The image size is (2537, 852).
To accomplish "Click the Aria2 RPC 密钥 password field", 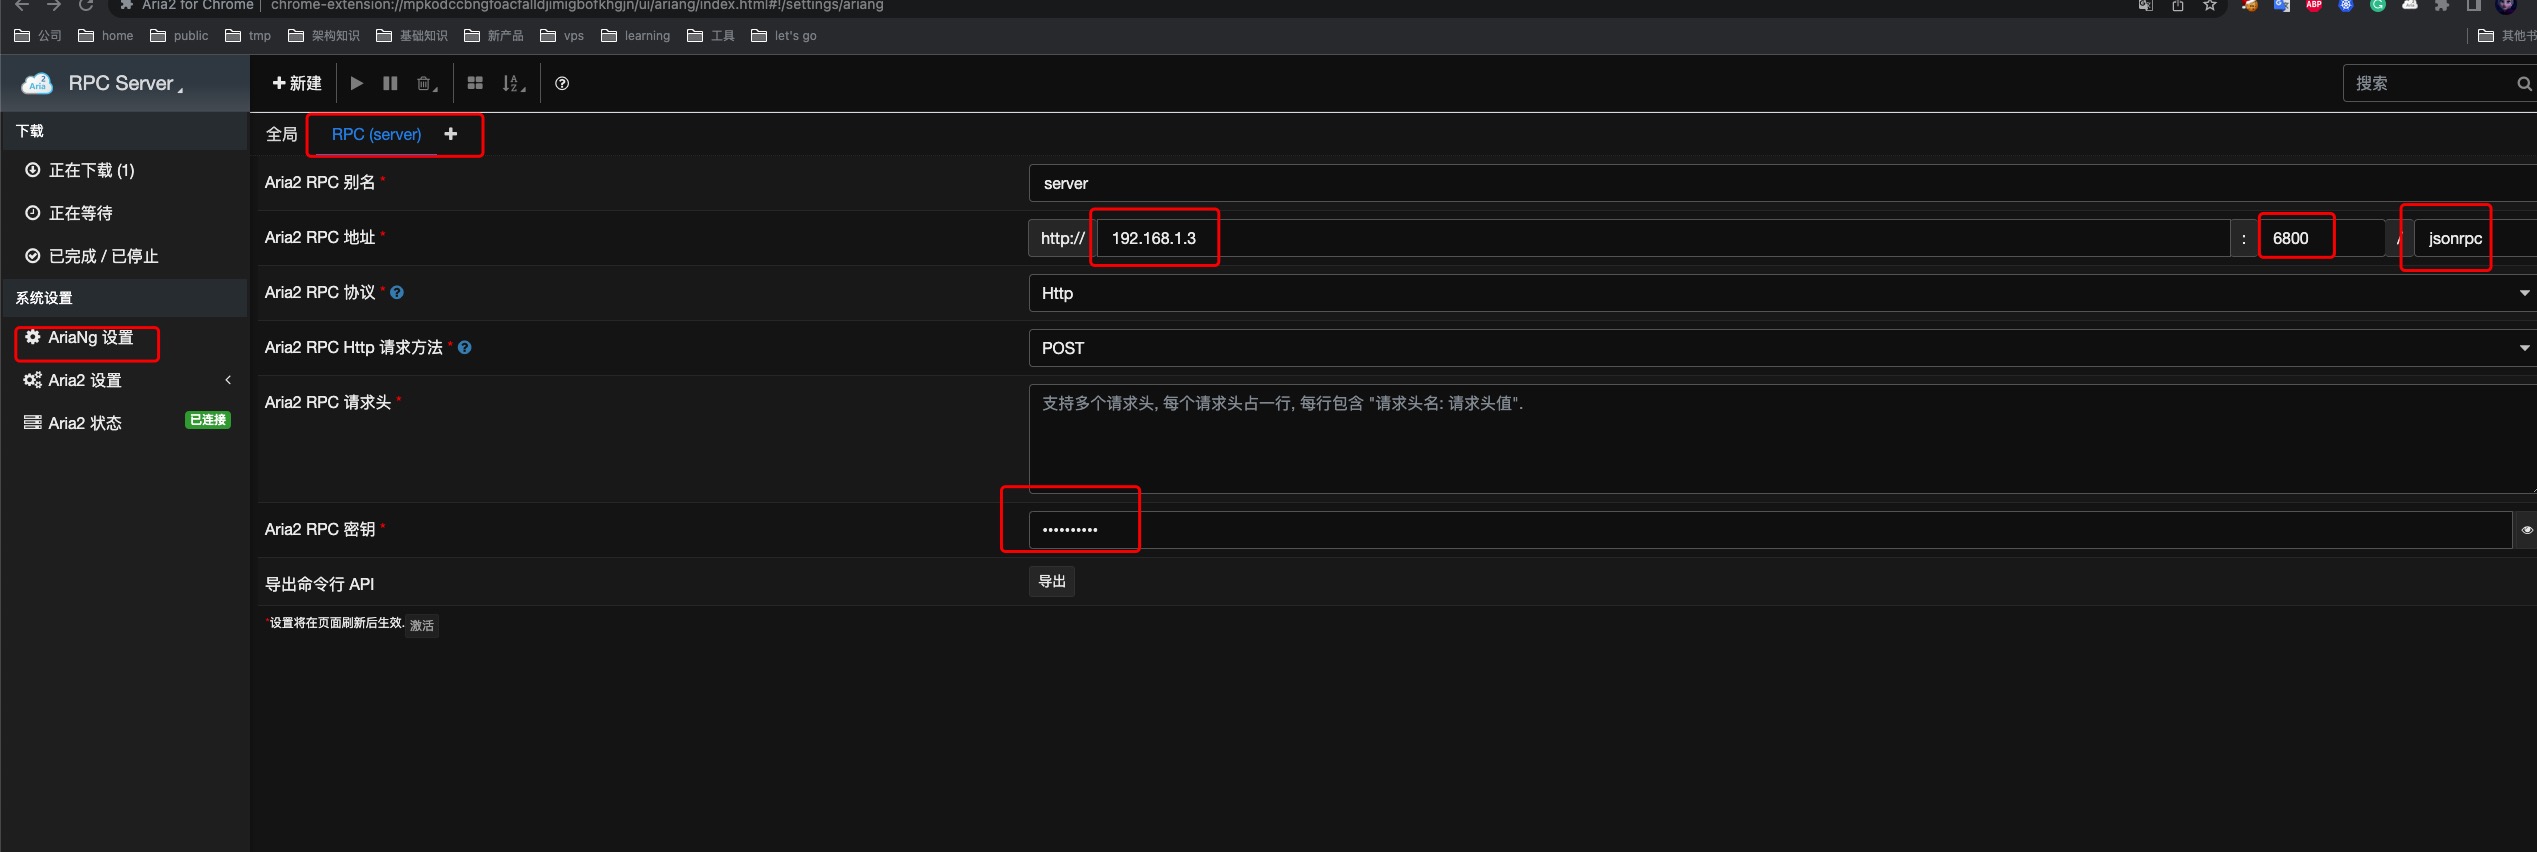I will click(x=1770, y=530).
